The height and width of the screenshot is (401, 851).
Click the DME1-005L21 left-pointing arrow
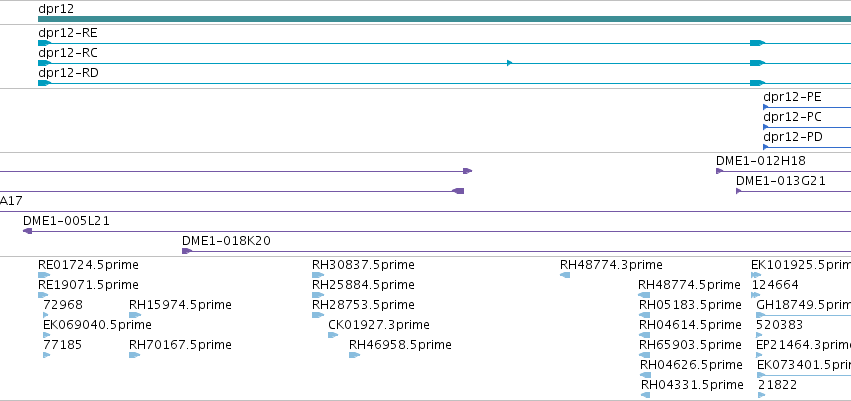[28, 231]
